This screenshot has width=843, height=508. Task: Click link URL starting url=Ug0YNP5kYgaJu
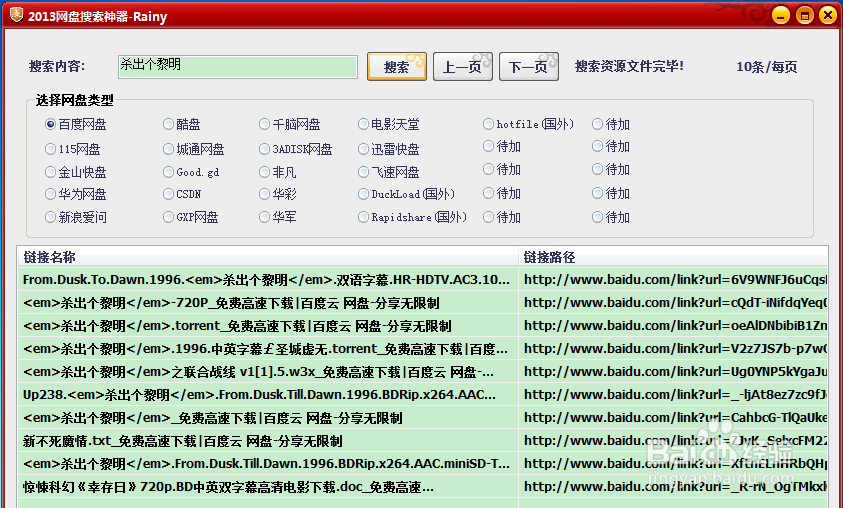pyautogui.click(x=675, y=372)
